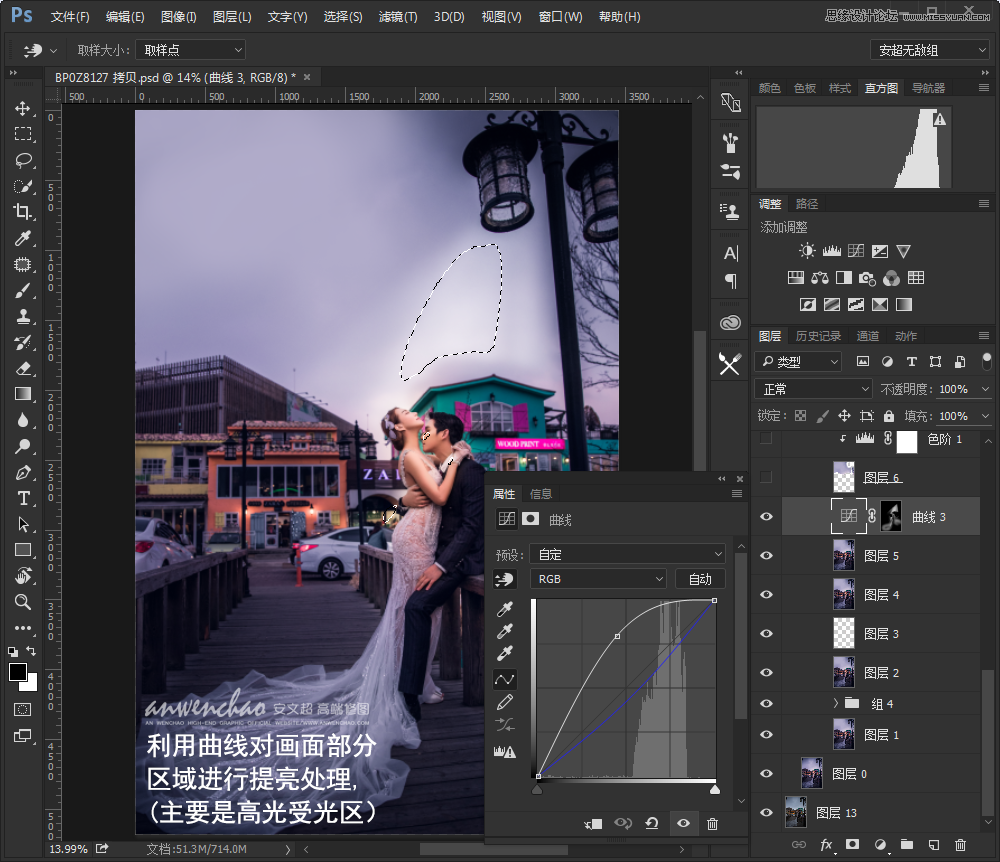The height and width of the screenshot is (862, 1000).
Task: Hide the 图层 5 layer
Action: pyautogui.click(x=766, y=555)
